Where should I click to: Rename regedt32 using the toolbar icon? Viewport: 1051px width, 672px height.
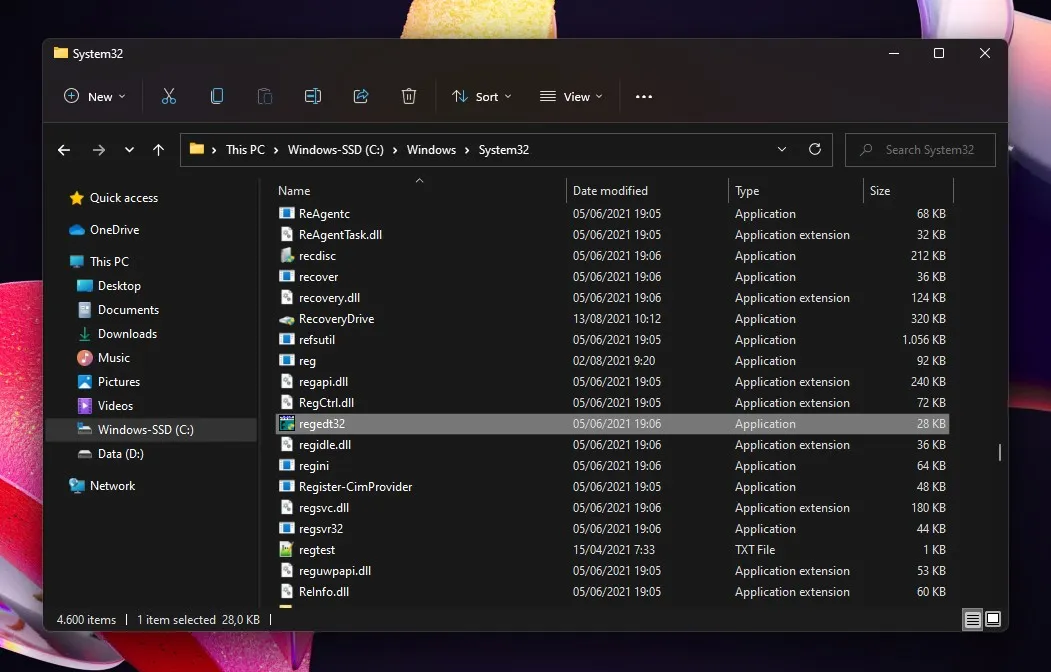tap(312, 96)
